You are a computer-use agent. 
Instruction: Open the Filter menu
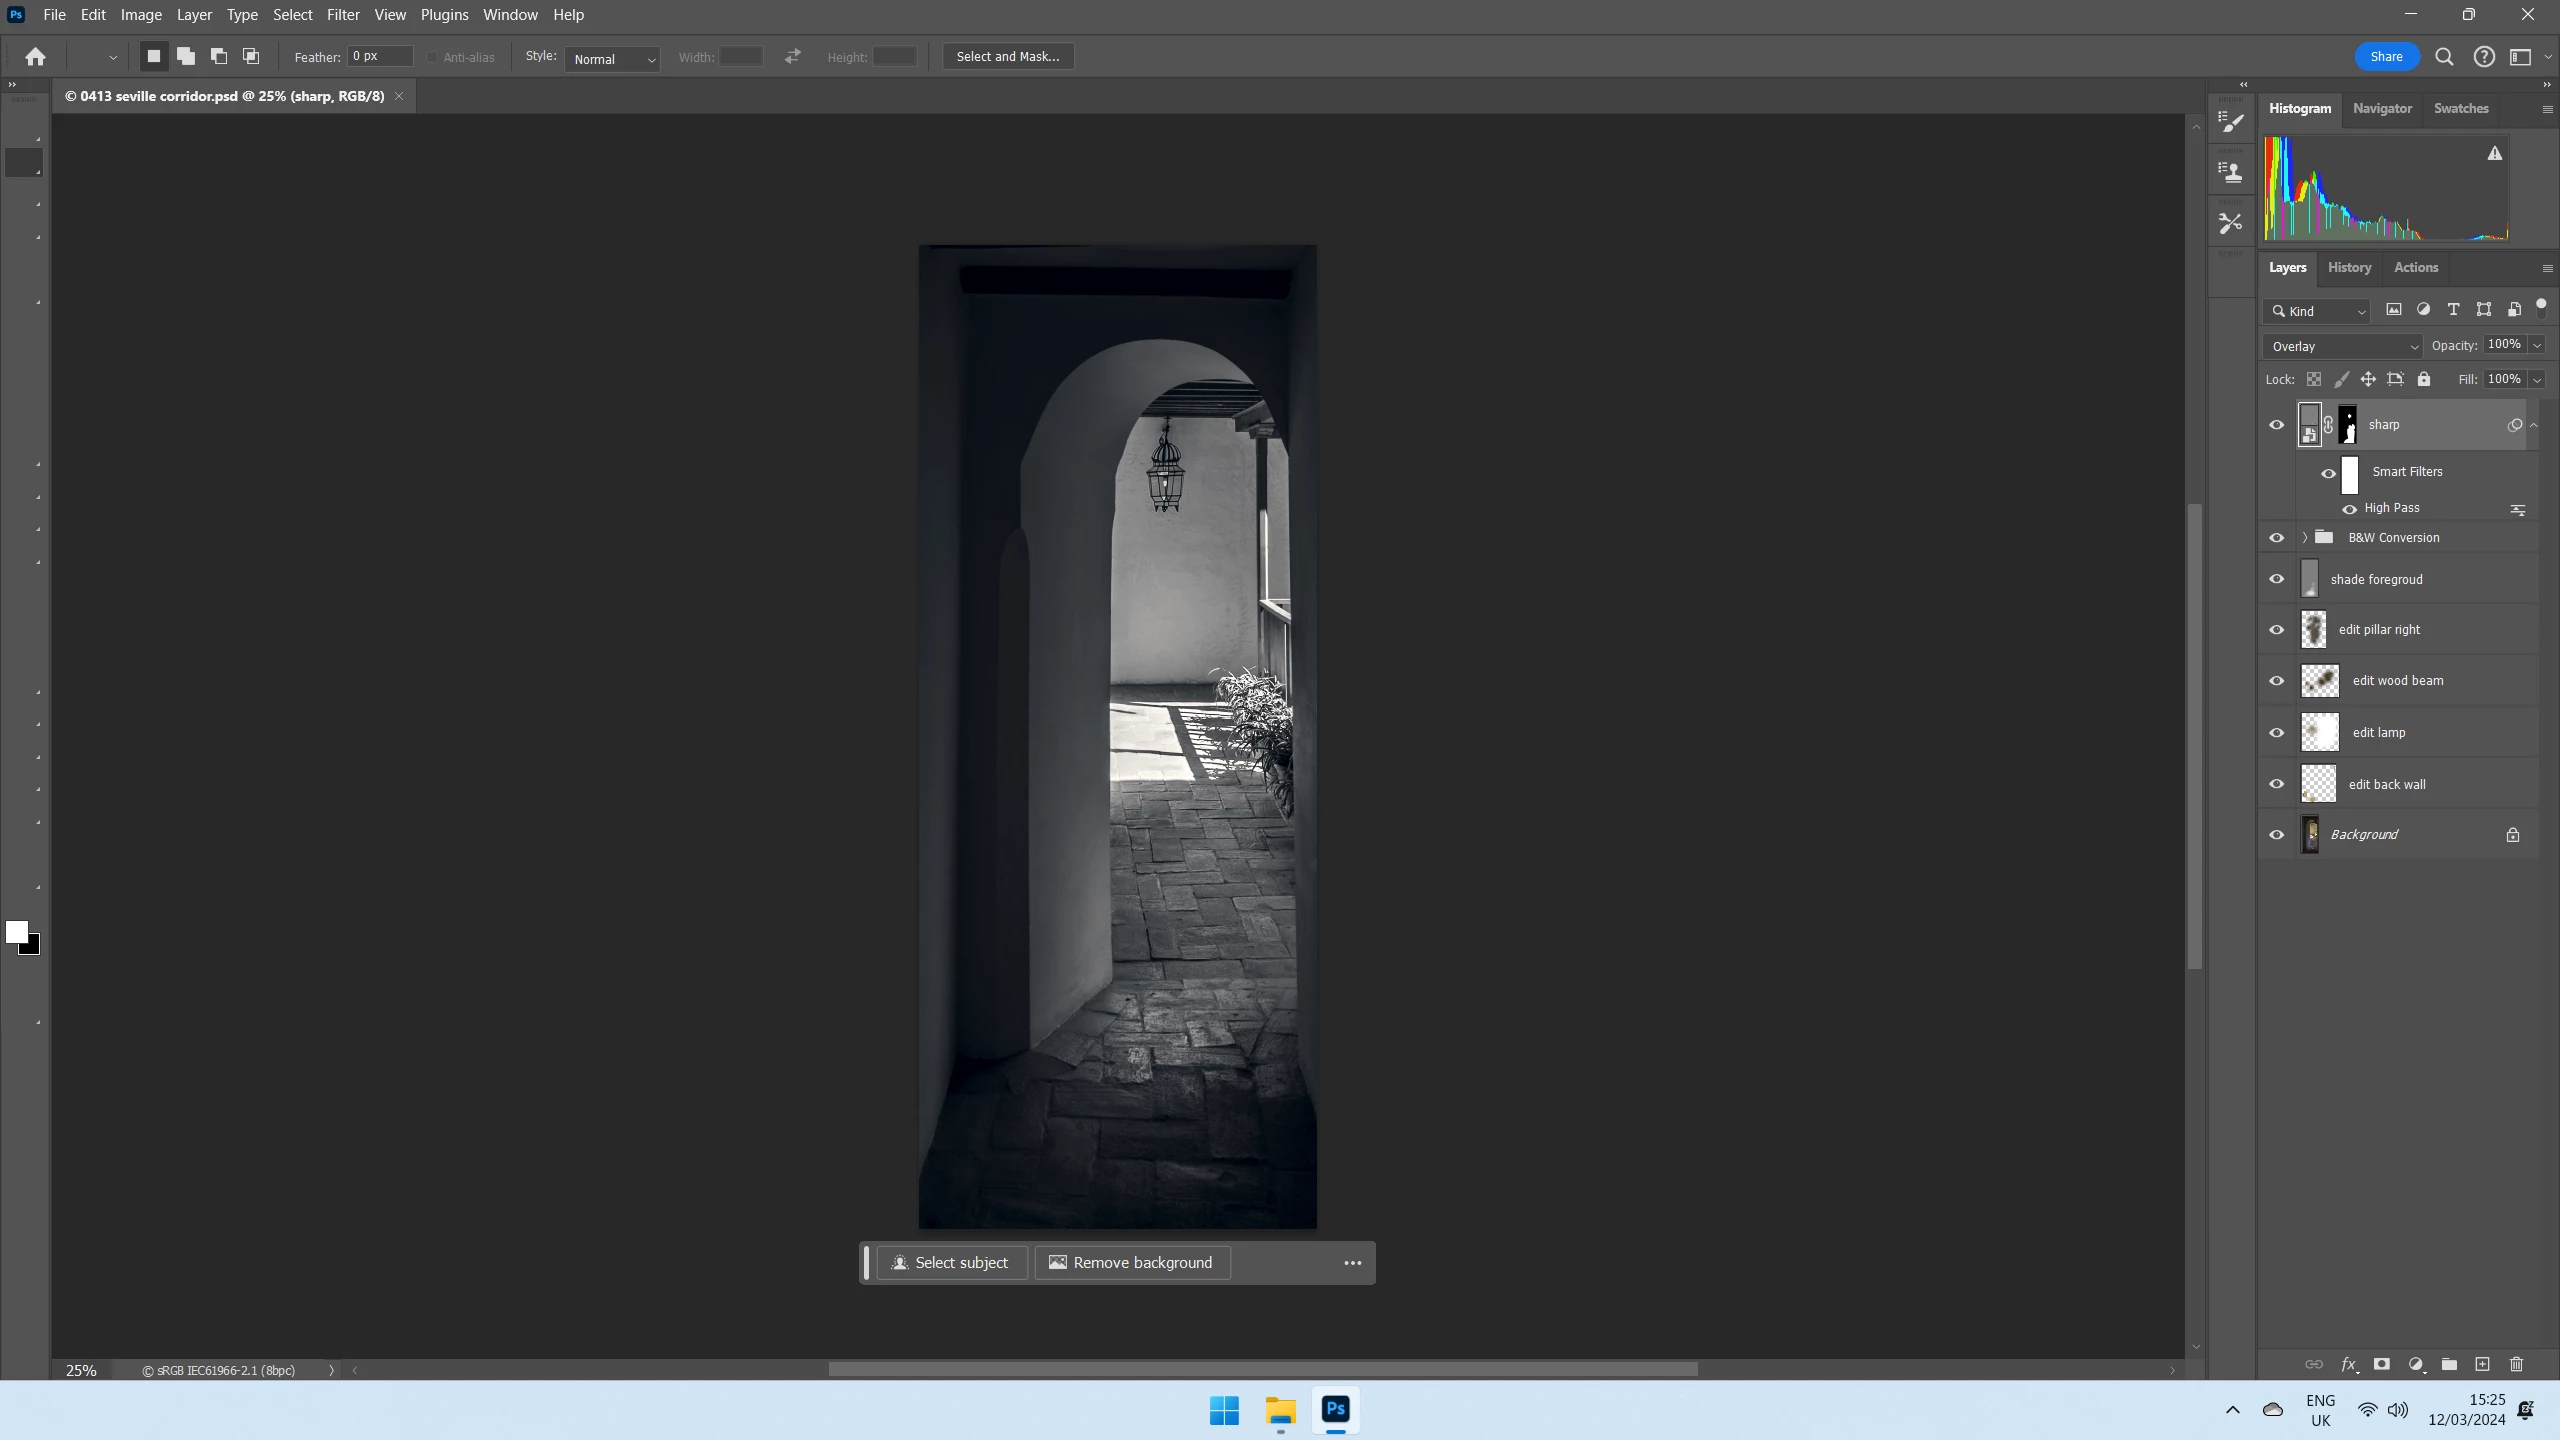343,15
